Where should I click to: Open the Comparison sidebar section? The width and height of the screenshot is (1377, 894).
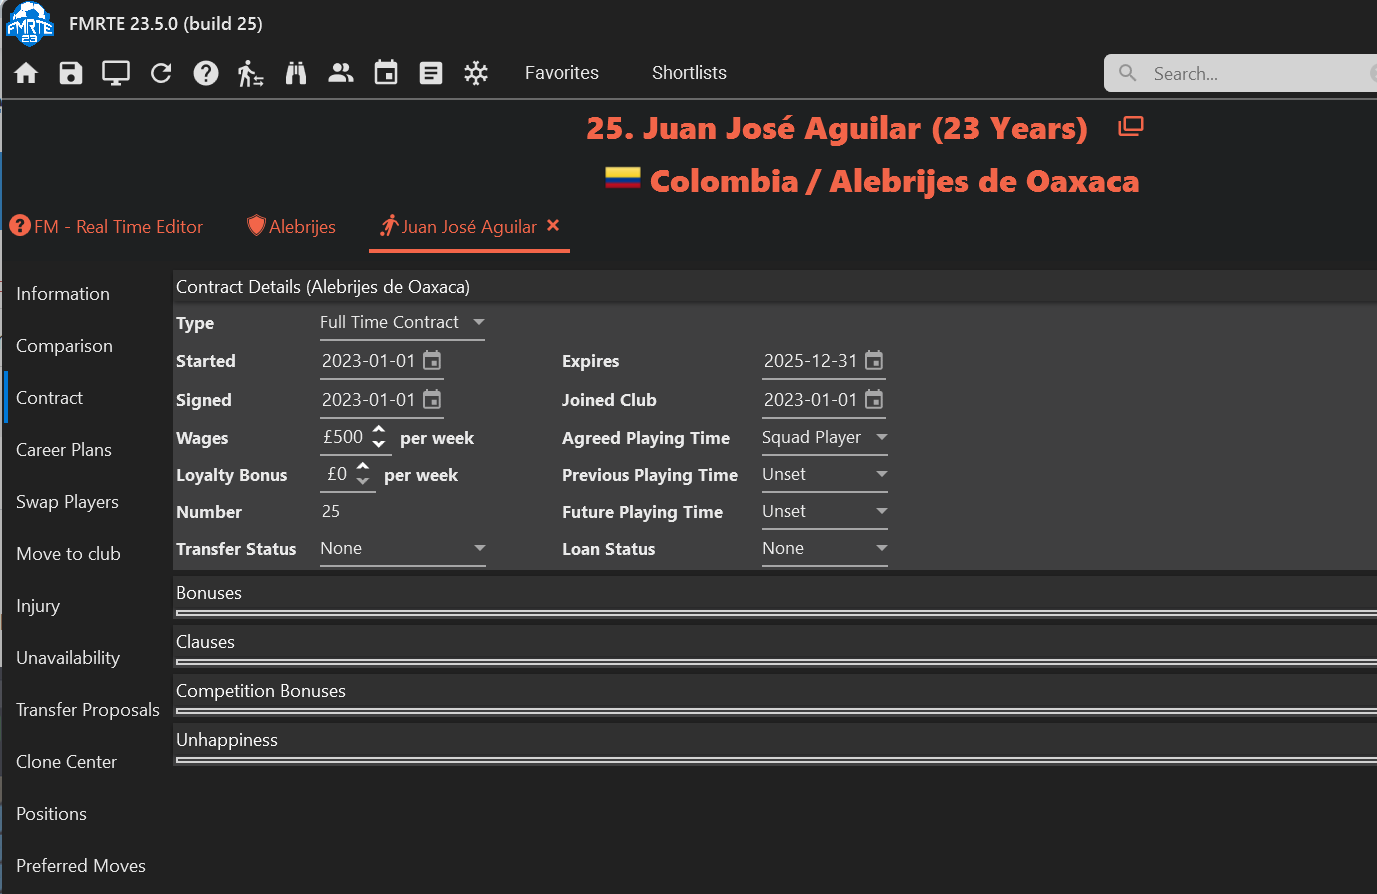click(64, 346)
